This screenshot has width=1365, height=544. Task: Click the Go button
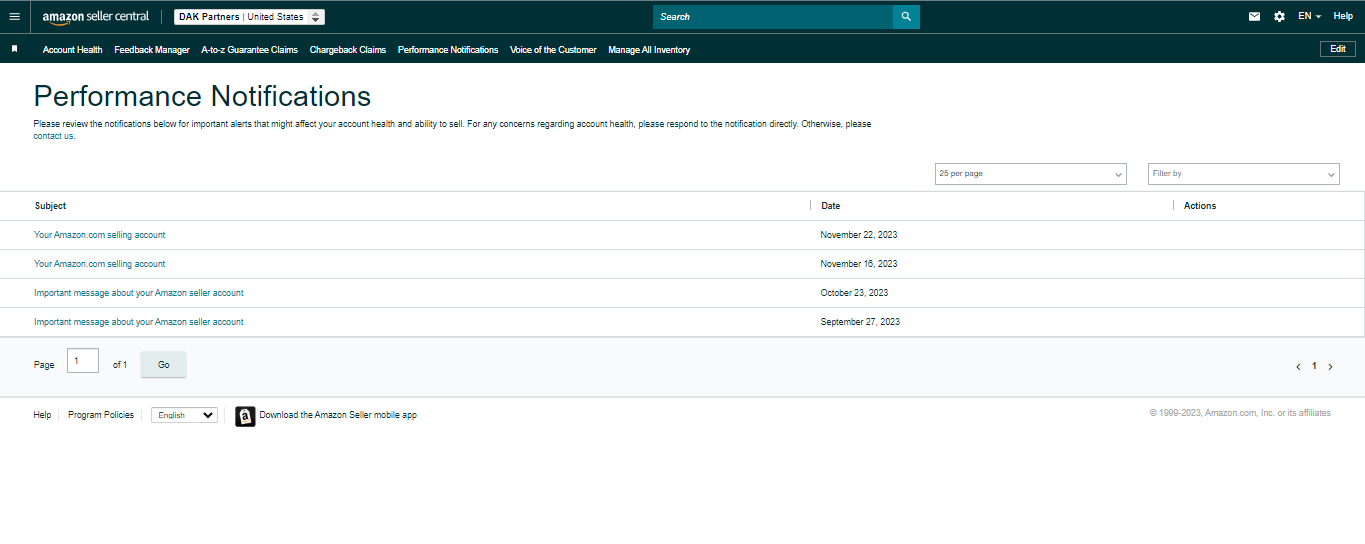[x=164, y=365]
